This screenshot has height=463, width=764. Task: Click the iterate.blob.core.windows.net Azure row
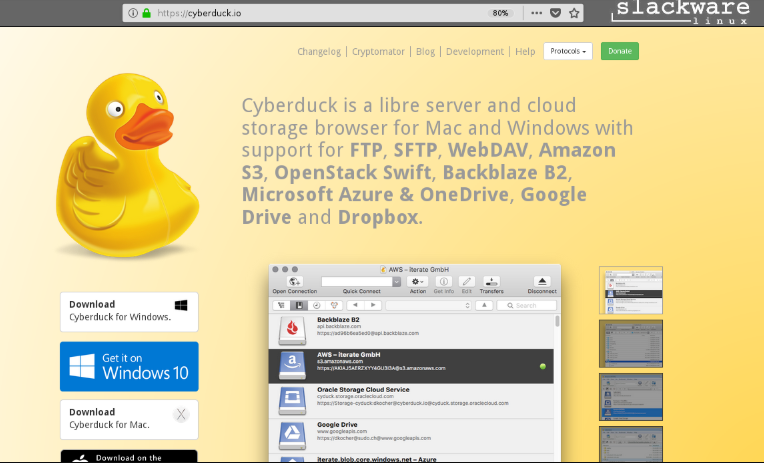(411, 459)
